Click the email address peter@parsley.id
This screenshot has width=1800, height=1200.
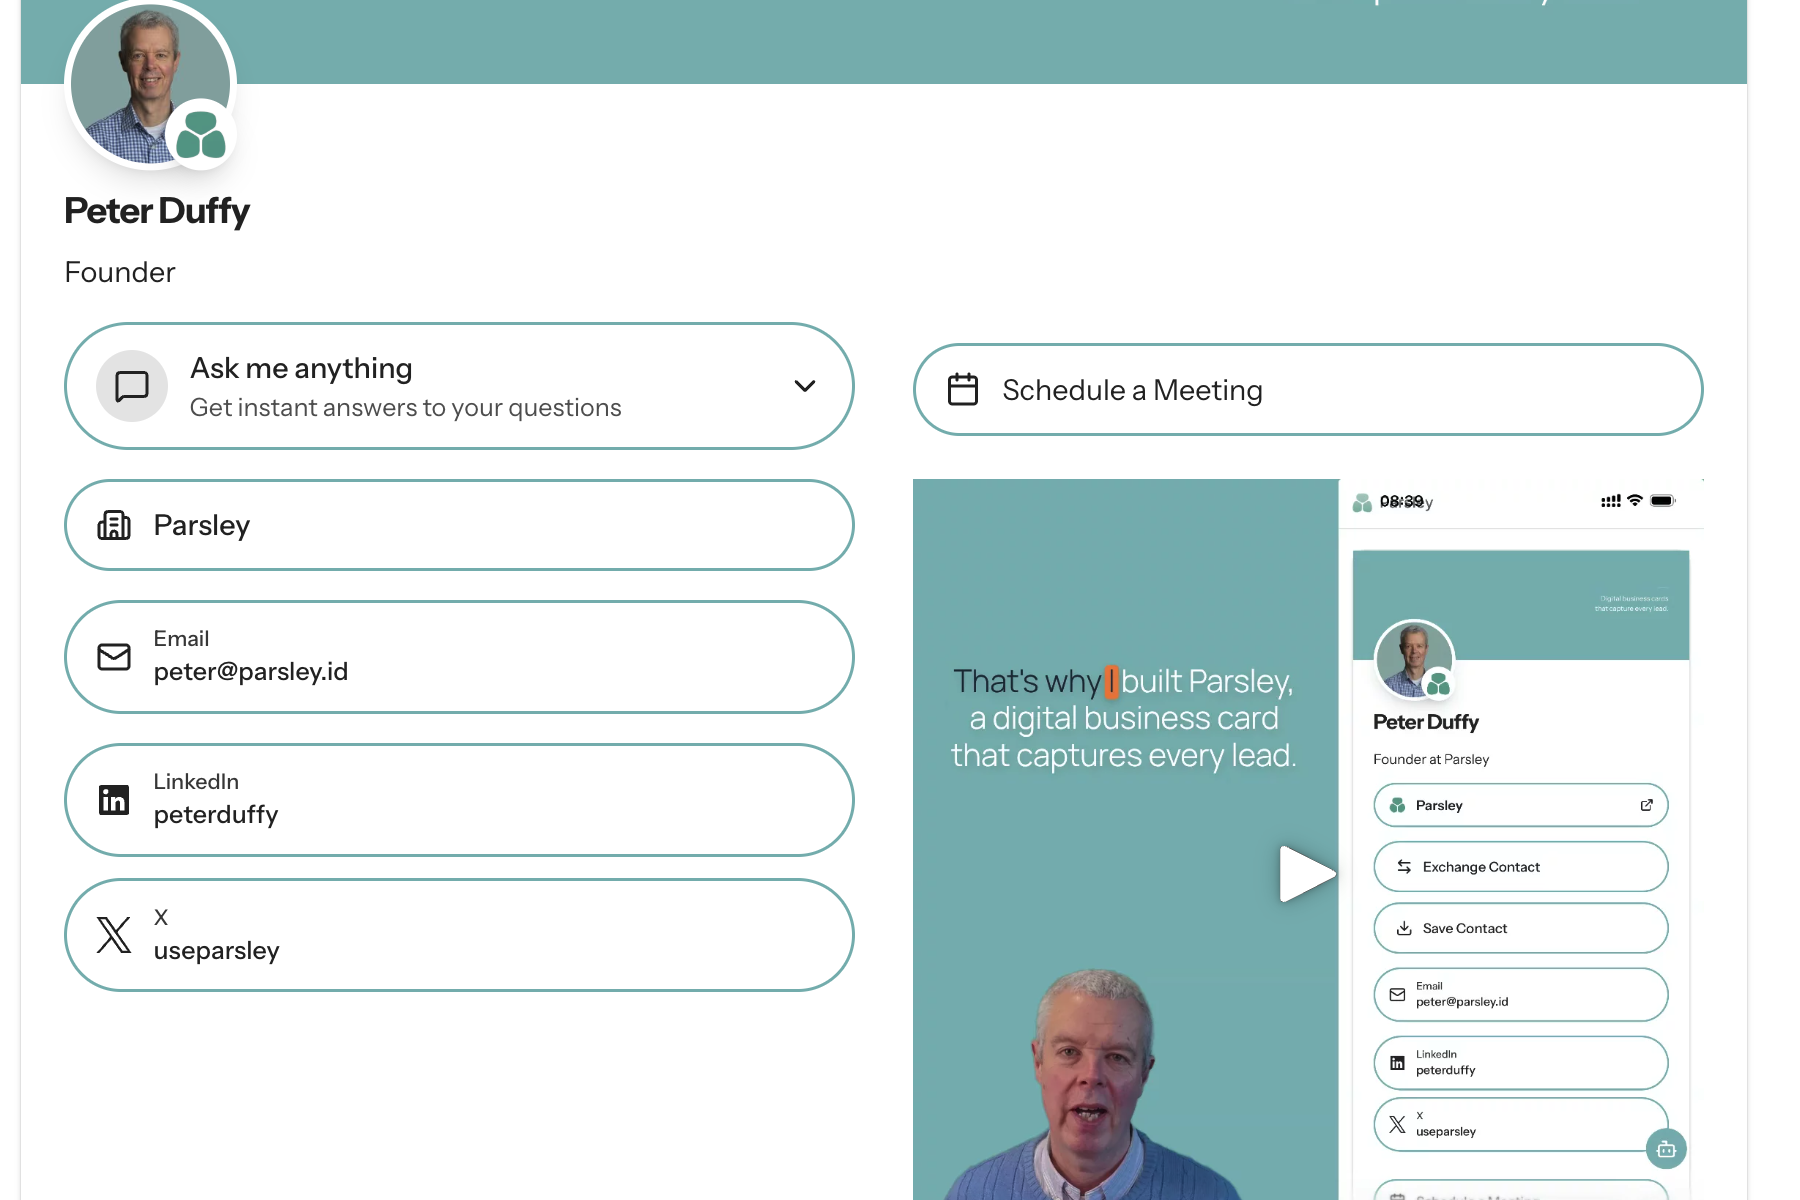[x=251, y=671]
